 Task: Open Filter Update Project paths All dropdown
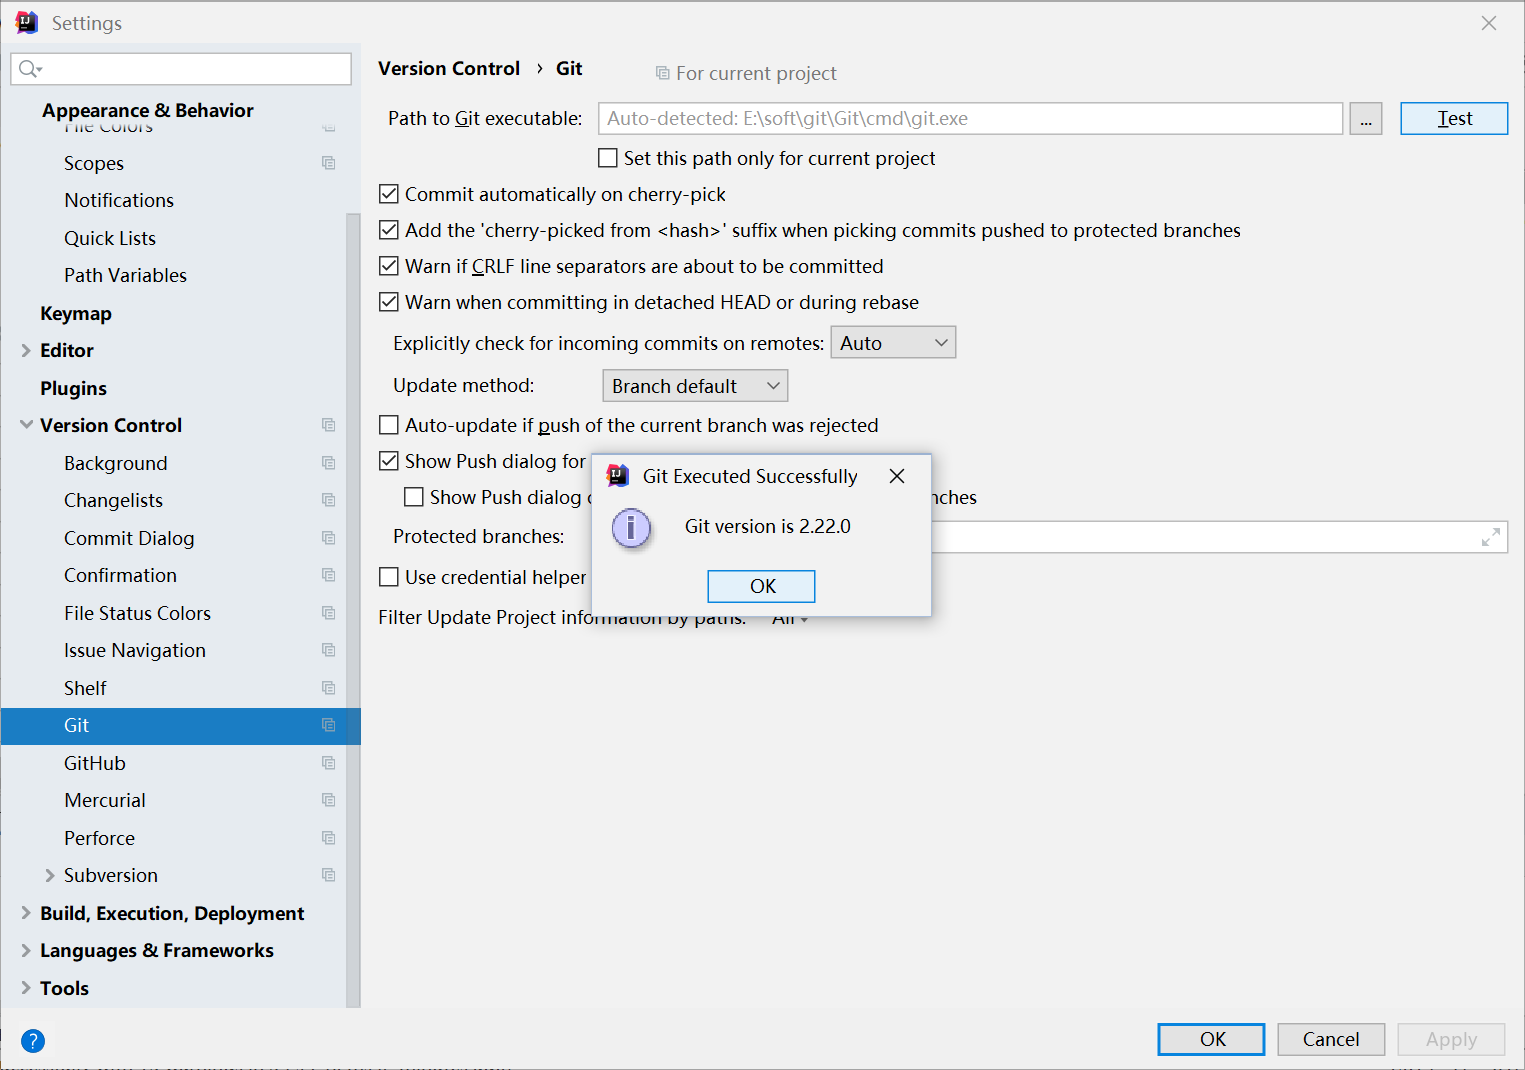coord(790,619)
